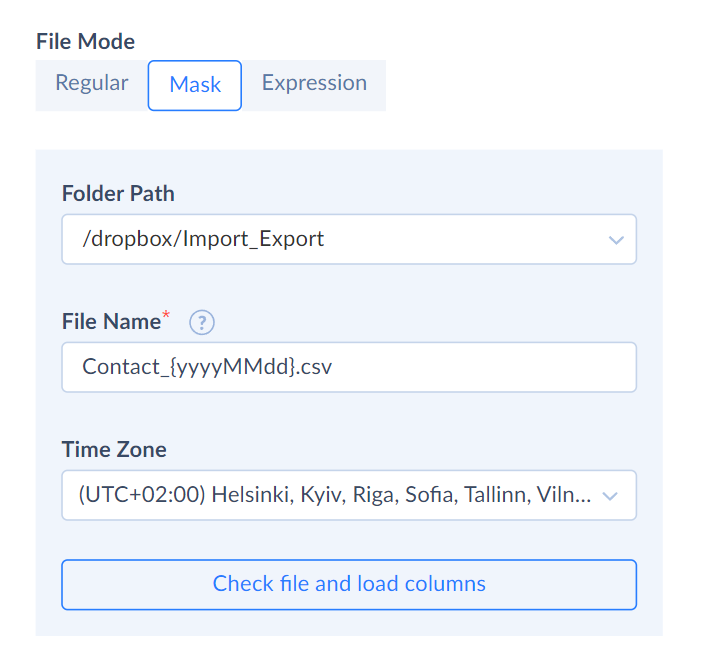Screen dimensions: 701x663
Task: Click the Folder Path chevron arrow
Action: 616,240
